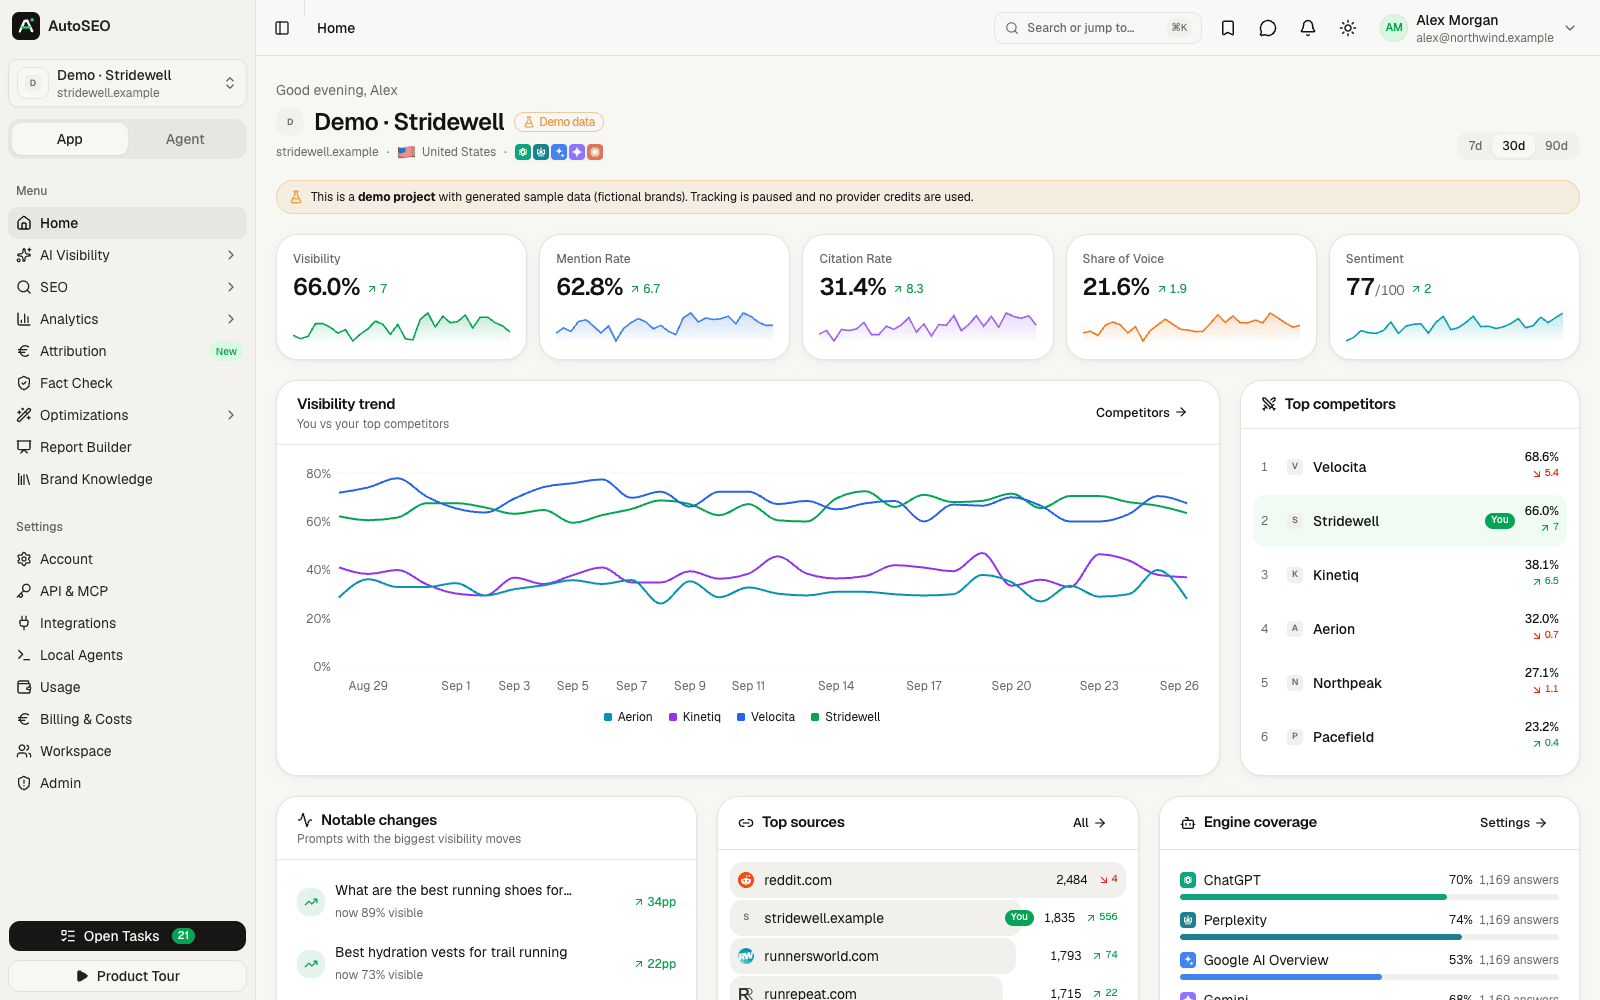Click the Billing & Costs euro icon
1600x1000 pixels.
coord(24,719)
